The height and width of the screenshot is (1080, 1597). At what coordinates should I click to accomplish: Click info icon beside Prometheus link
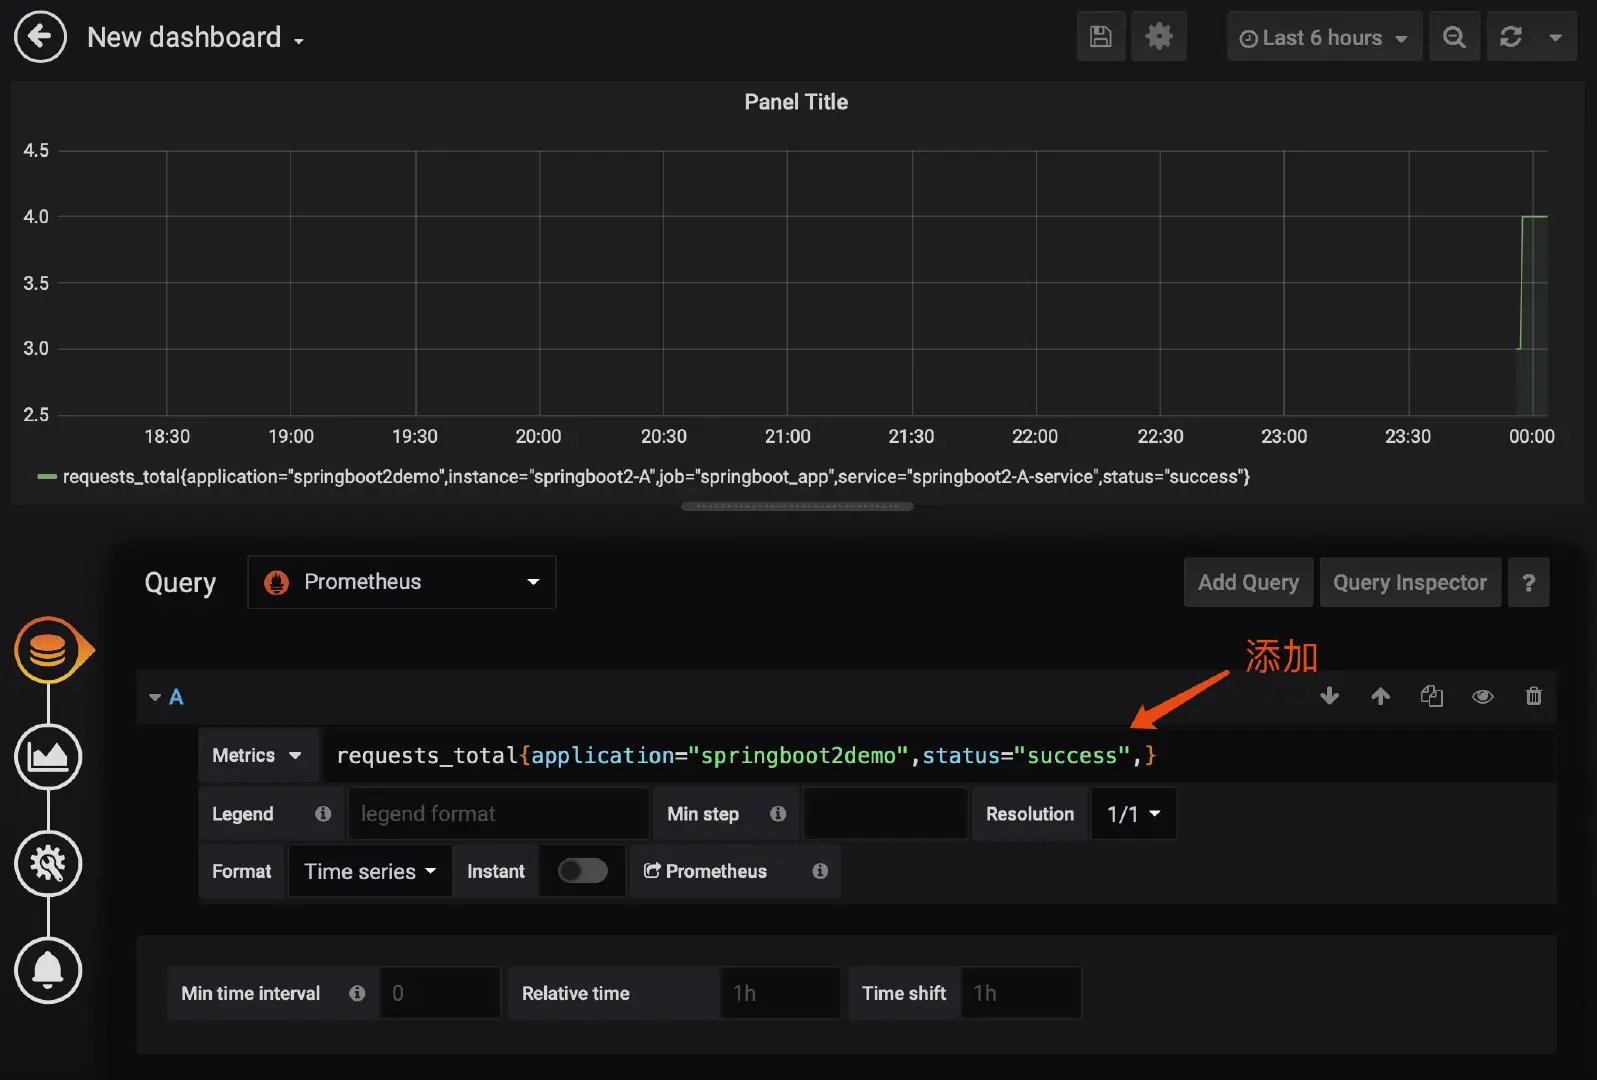(x=820, y=871)
